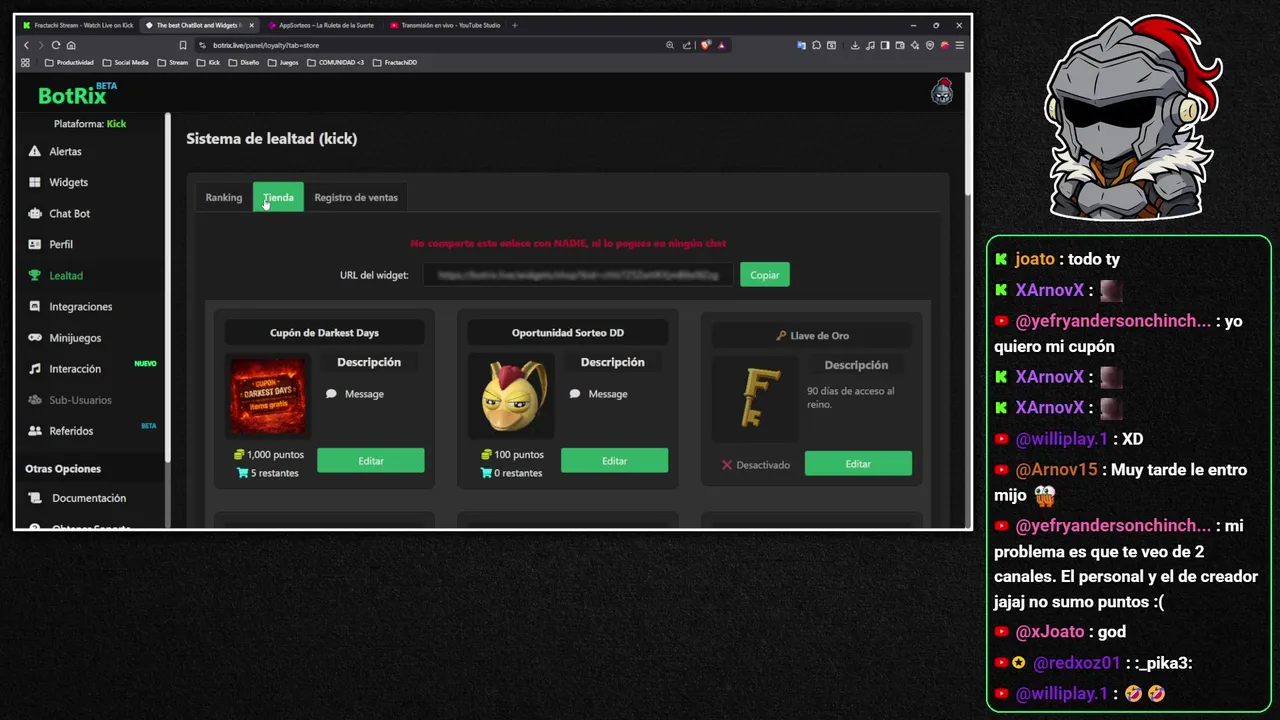Go to the browser home icon
This screenshot has width=1280, height=720.
[71, 45]
